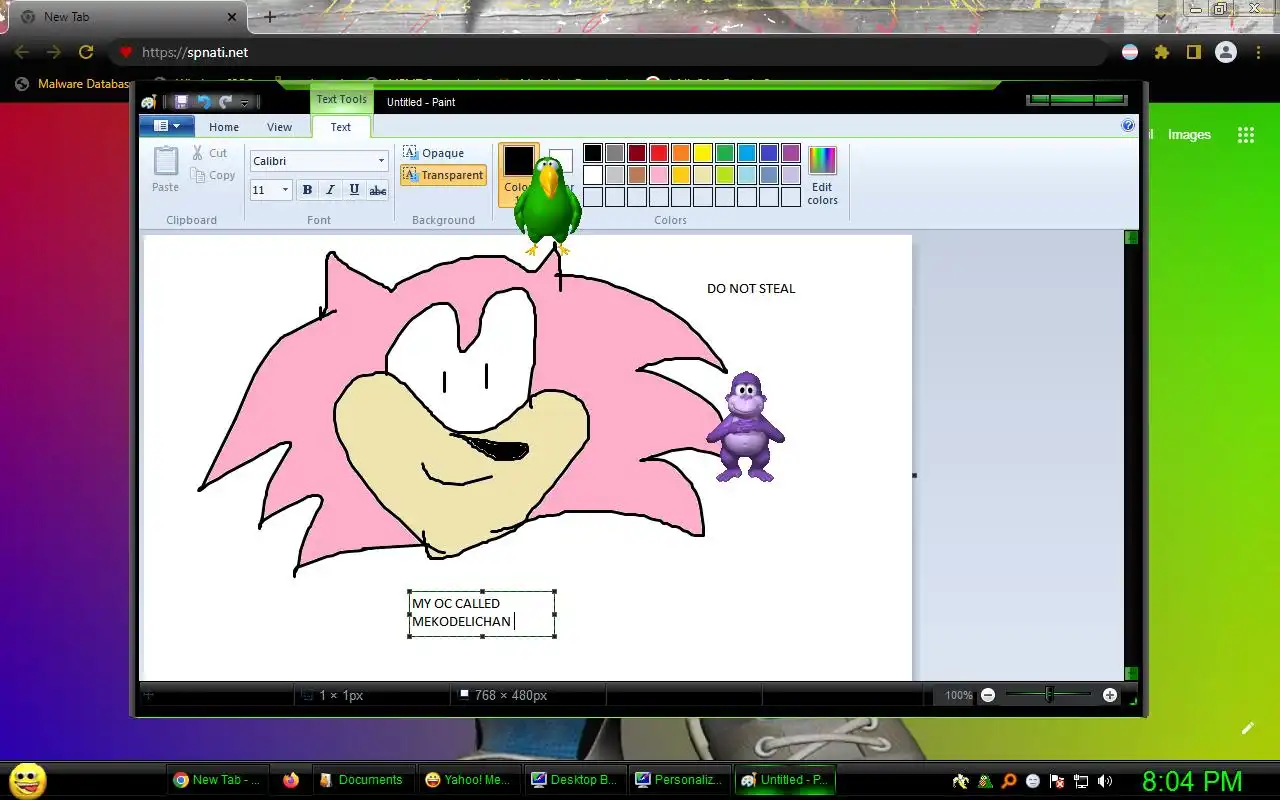Select Opaque text background
The width and height of the screenshot is (1280, 800).
coord(433,153)
